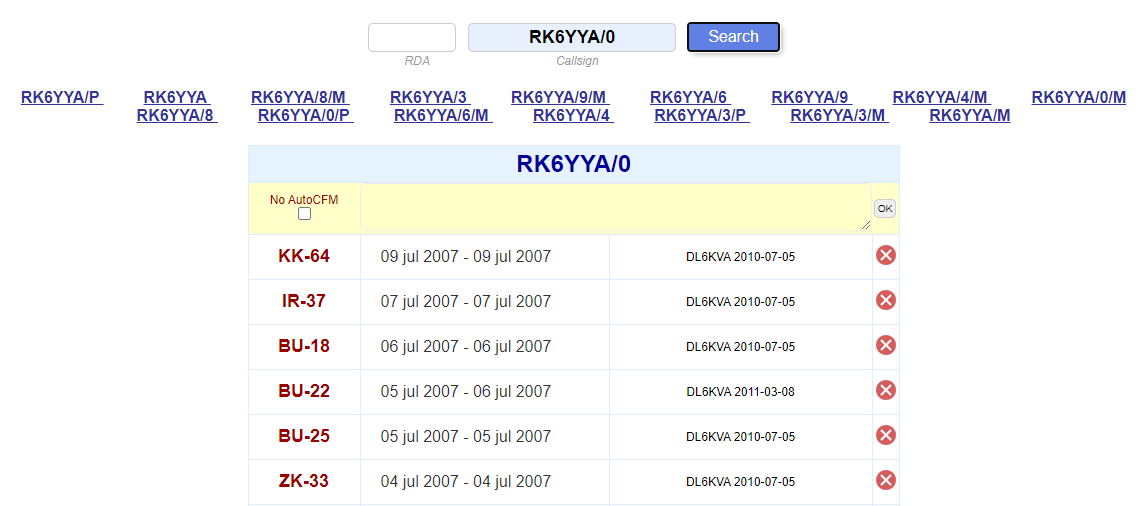Follow the RK6YYA/0/M link
Screen dimensions: 1143x506
click(1078, 97)
